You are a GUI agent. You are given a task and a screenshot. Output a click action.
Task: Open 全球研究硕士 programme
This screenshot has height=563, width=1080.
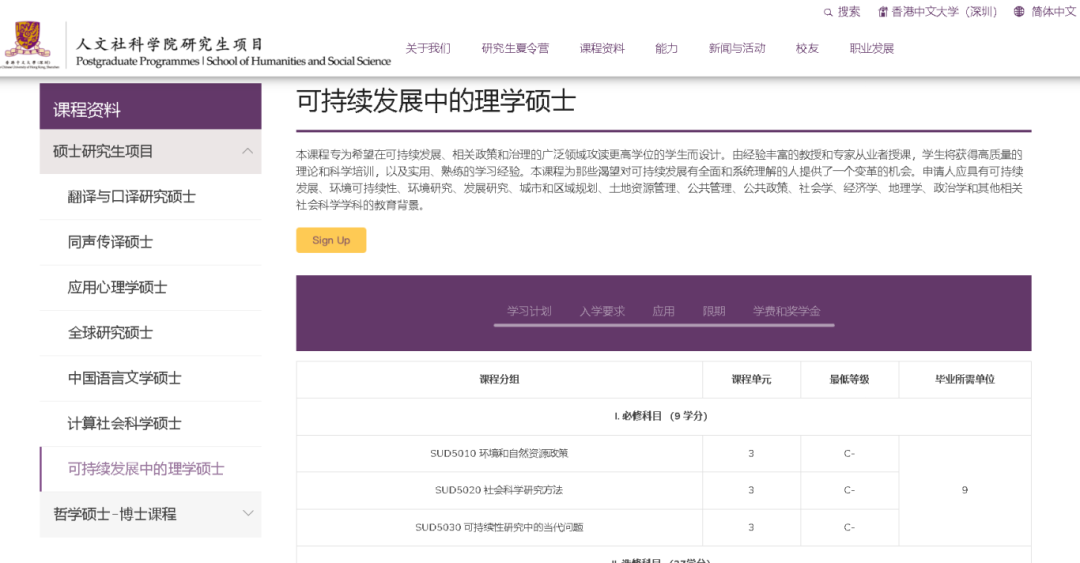[110, 333]
